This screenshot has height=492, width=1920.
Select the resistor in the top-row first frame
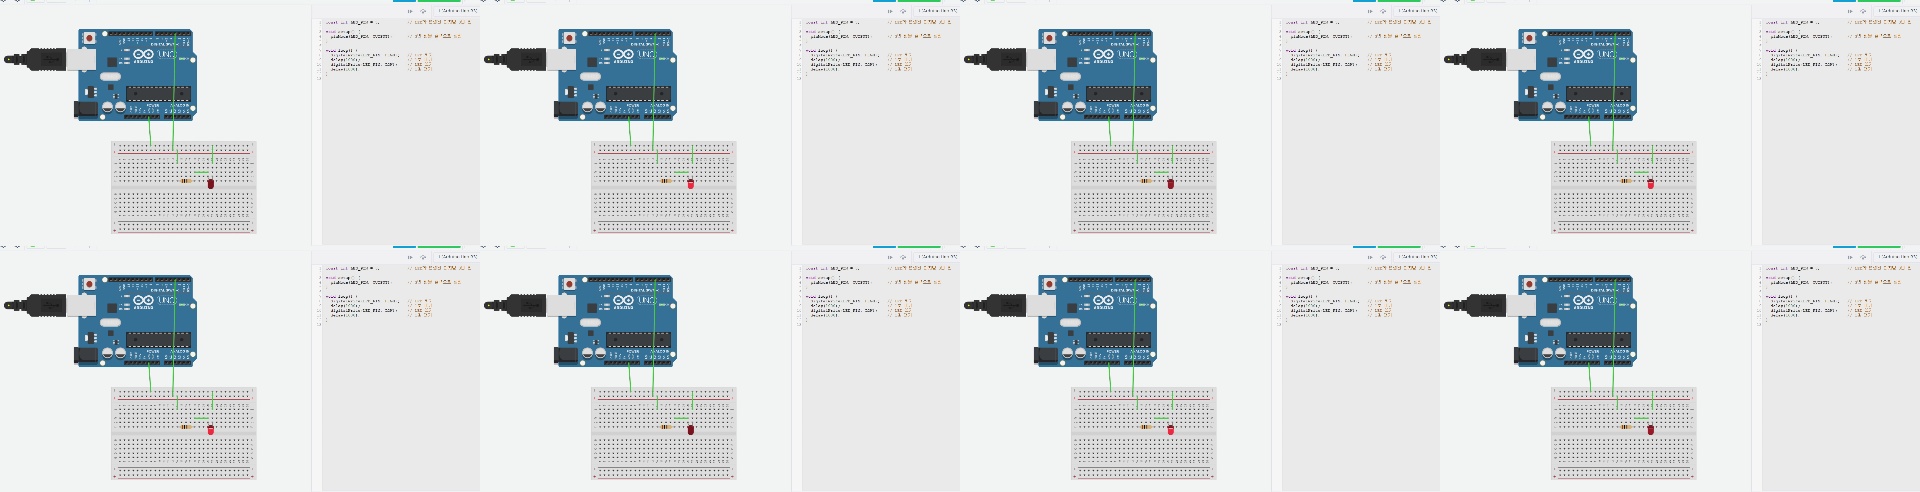click(187, 181)
